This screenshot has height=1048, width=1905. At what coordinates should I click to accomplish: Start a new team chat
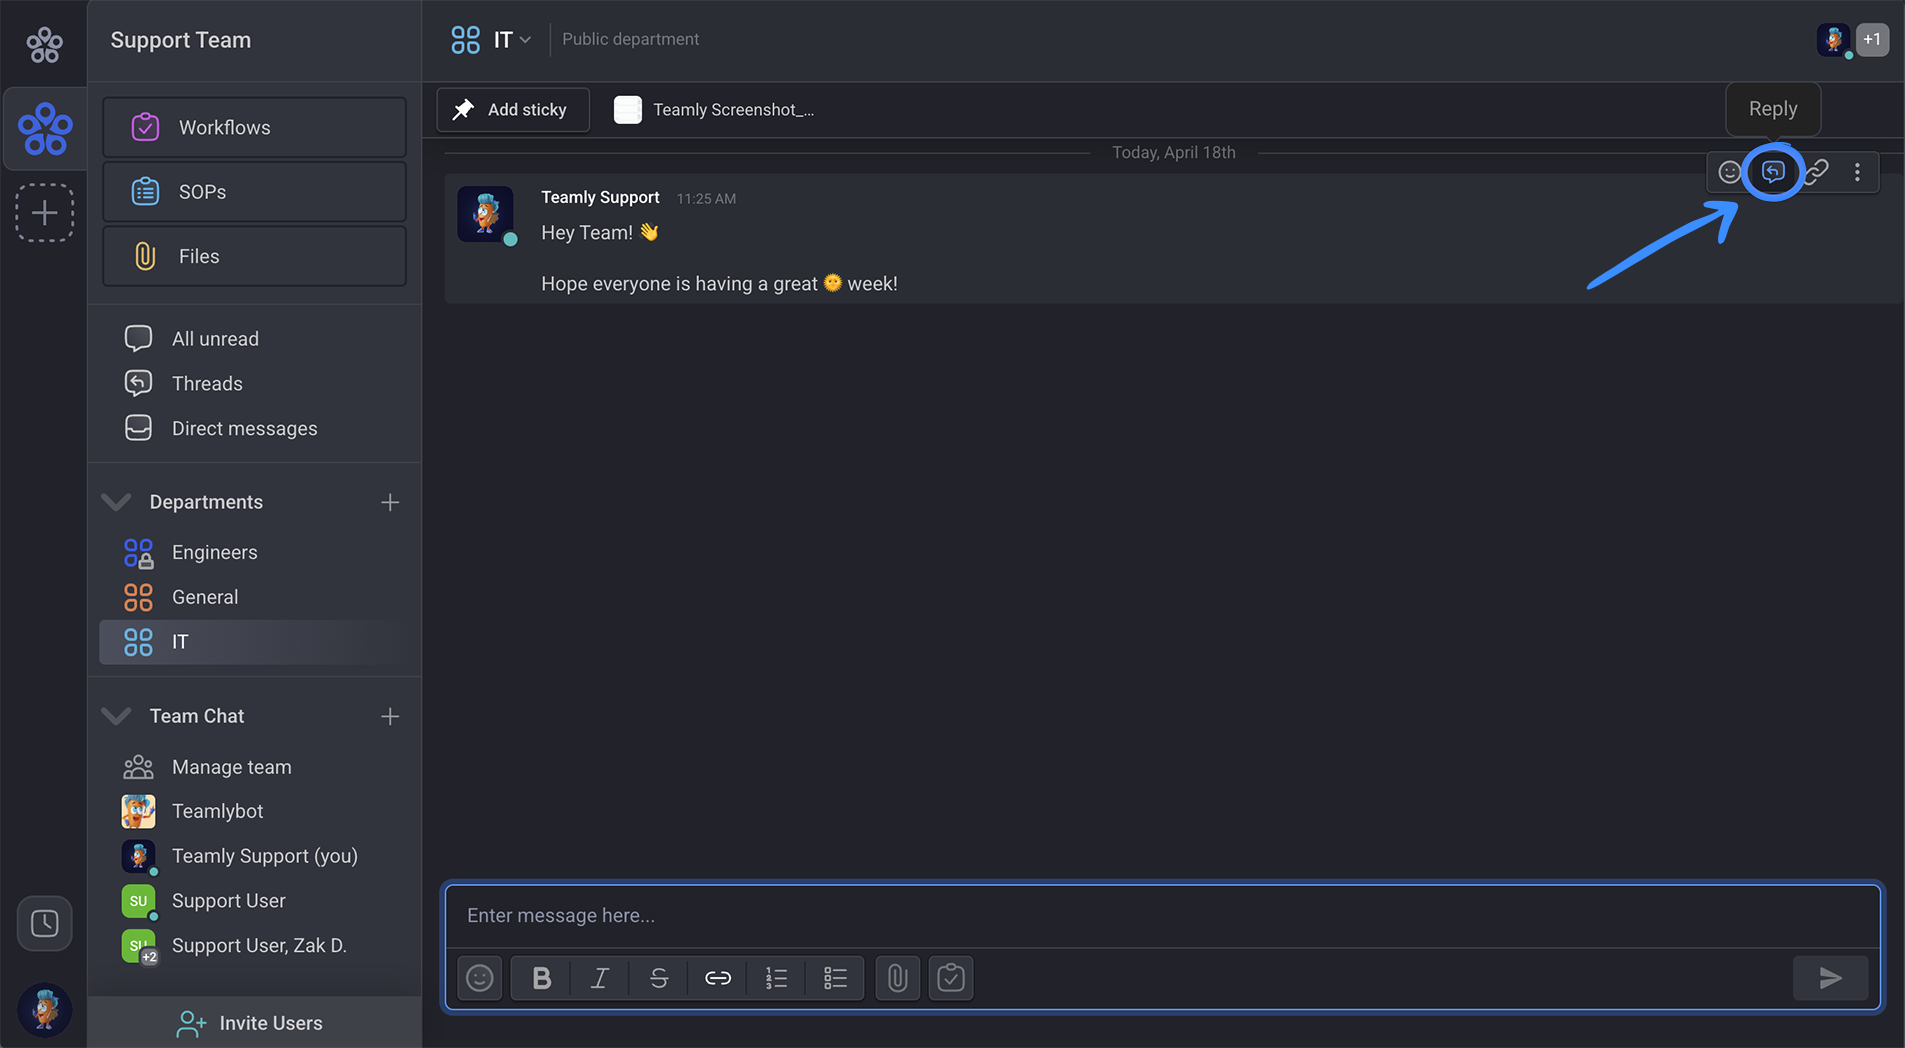coord(390,716)
